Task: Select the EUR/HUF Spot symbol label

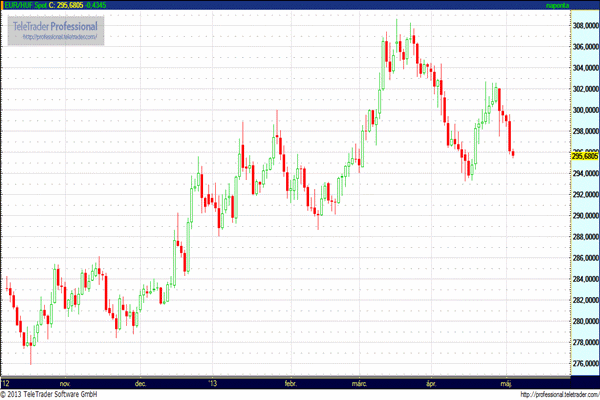Action: [24, 5]
